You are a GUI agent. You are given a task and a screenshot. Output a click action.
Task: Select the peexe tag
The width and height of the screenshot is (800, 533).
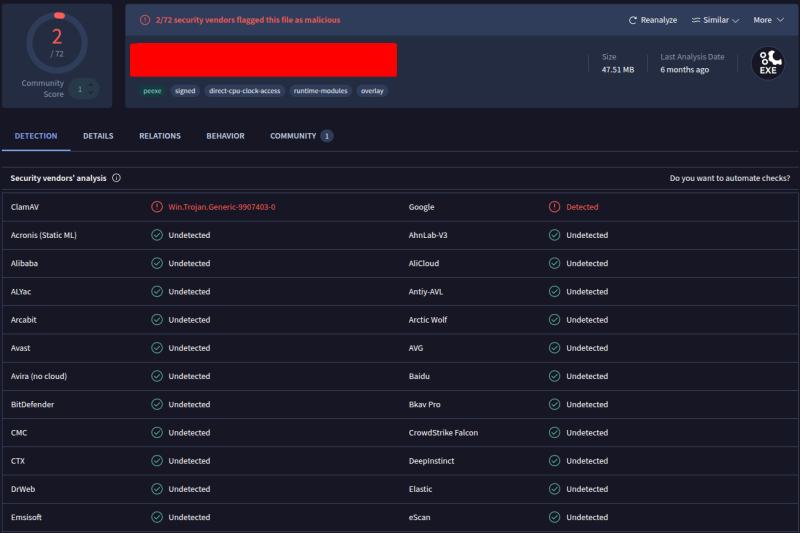[152, 91]
